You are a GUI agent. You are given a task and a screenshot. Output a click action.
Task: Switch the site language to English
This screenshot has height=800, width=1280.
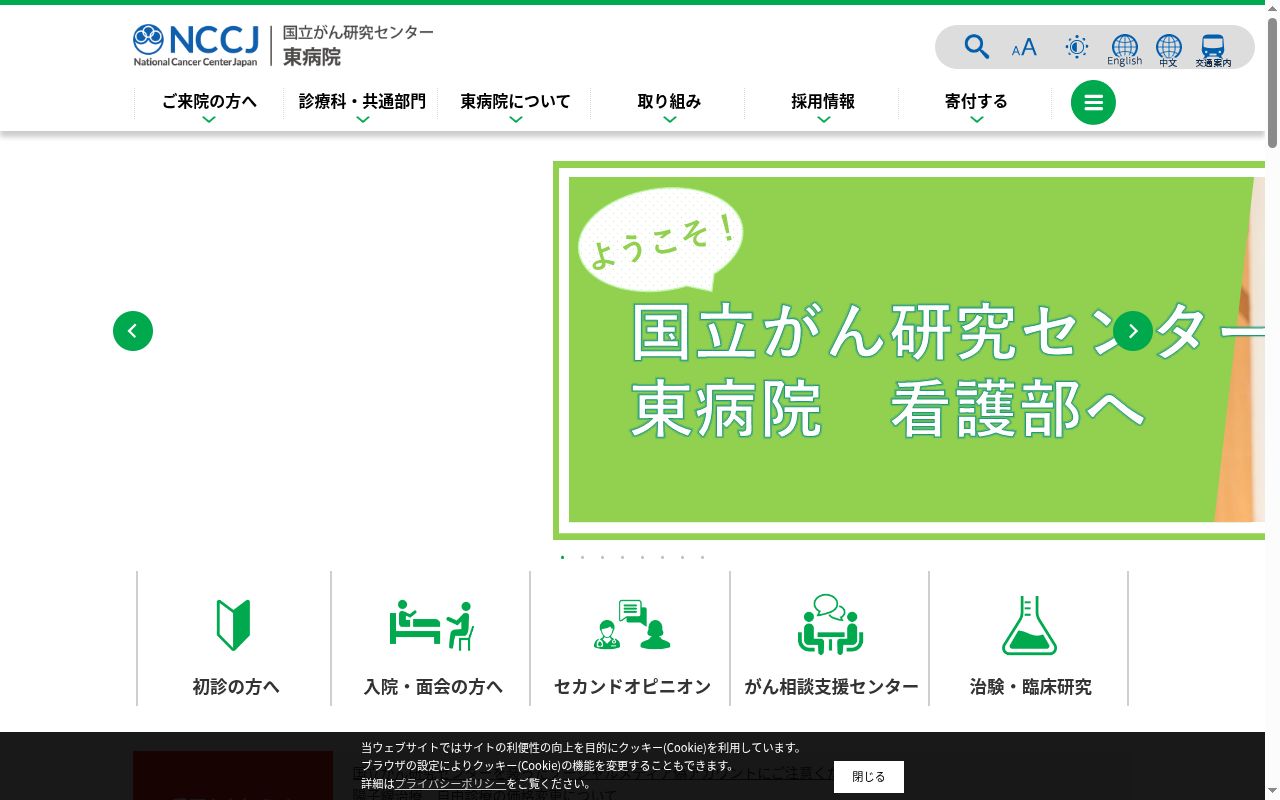coord(1124,50)
